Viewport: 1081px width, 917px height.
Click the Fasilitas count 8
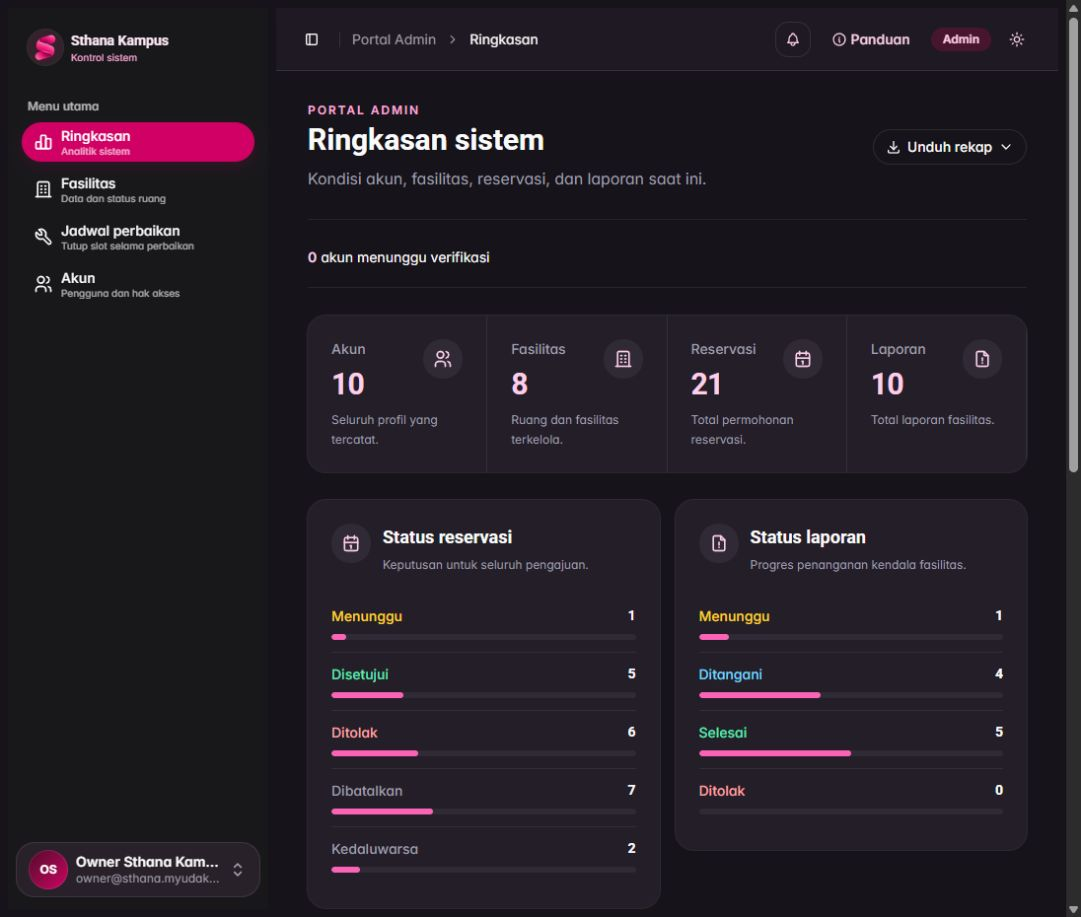520,384
